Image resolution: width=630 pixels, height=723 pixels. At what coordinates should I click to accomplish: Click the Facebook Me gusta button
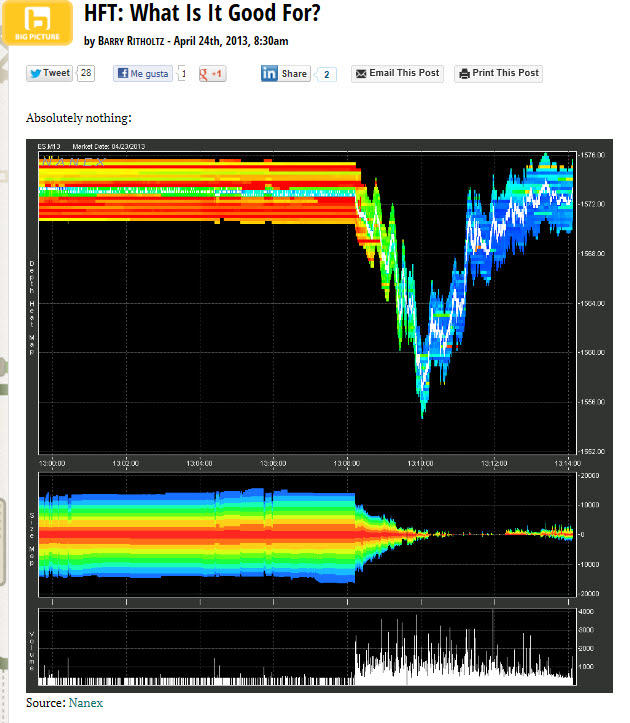[x=142, y=73]
